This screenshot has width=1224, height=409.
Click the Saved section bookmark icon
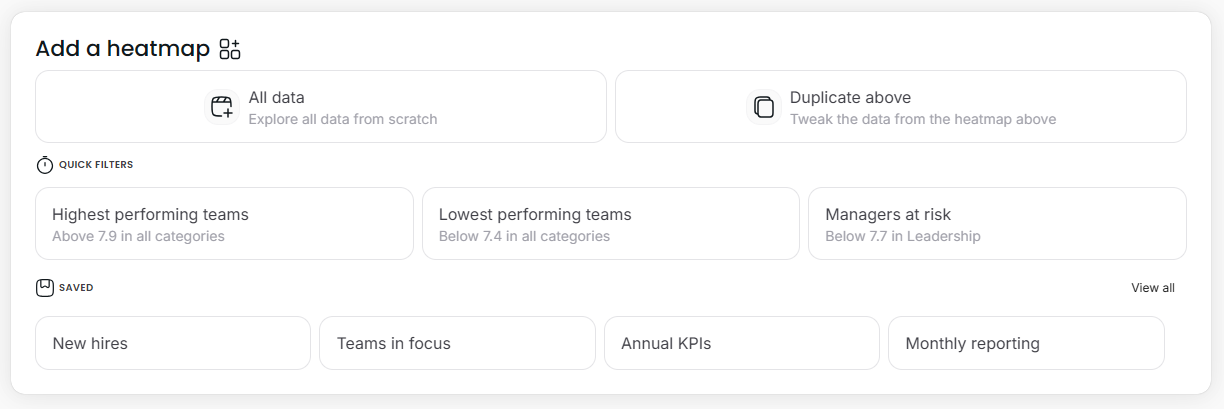click(44, 288)
